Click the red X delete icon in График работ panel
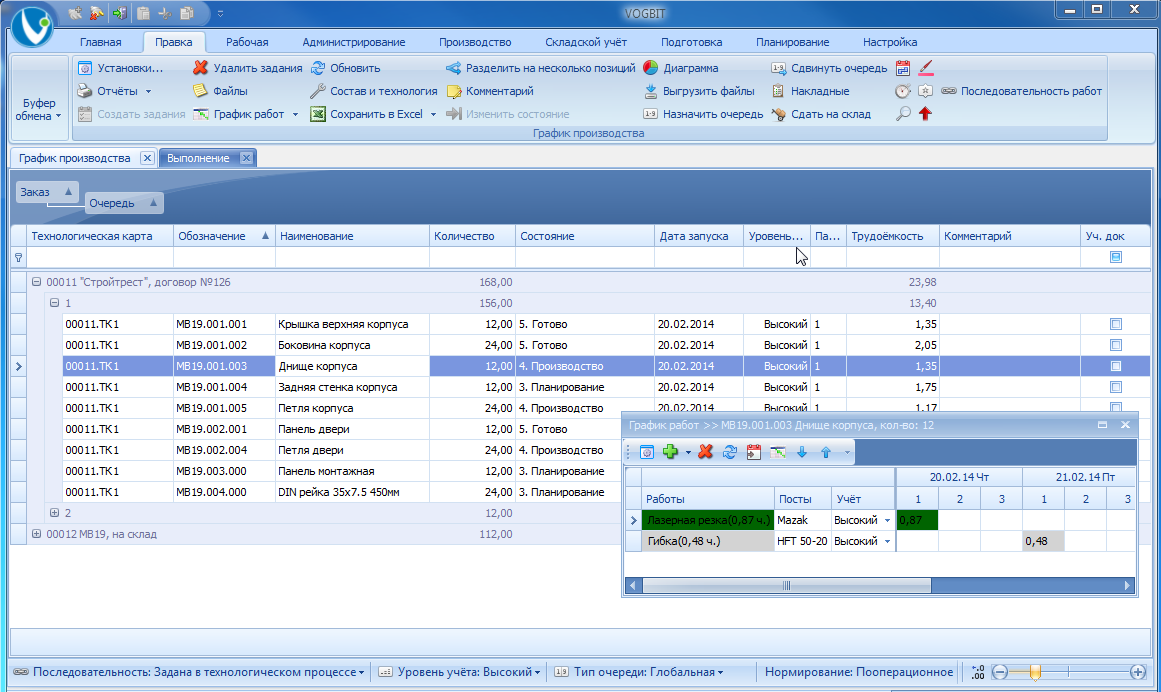Viewport: 1161px width, 692px height. point(706,451)
